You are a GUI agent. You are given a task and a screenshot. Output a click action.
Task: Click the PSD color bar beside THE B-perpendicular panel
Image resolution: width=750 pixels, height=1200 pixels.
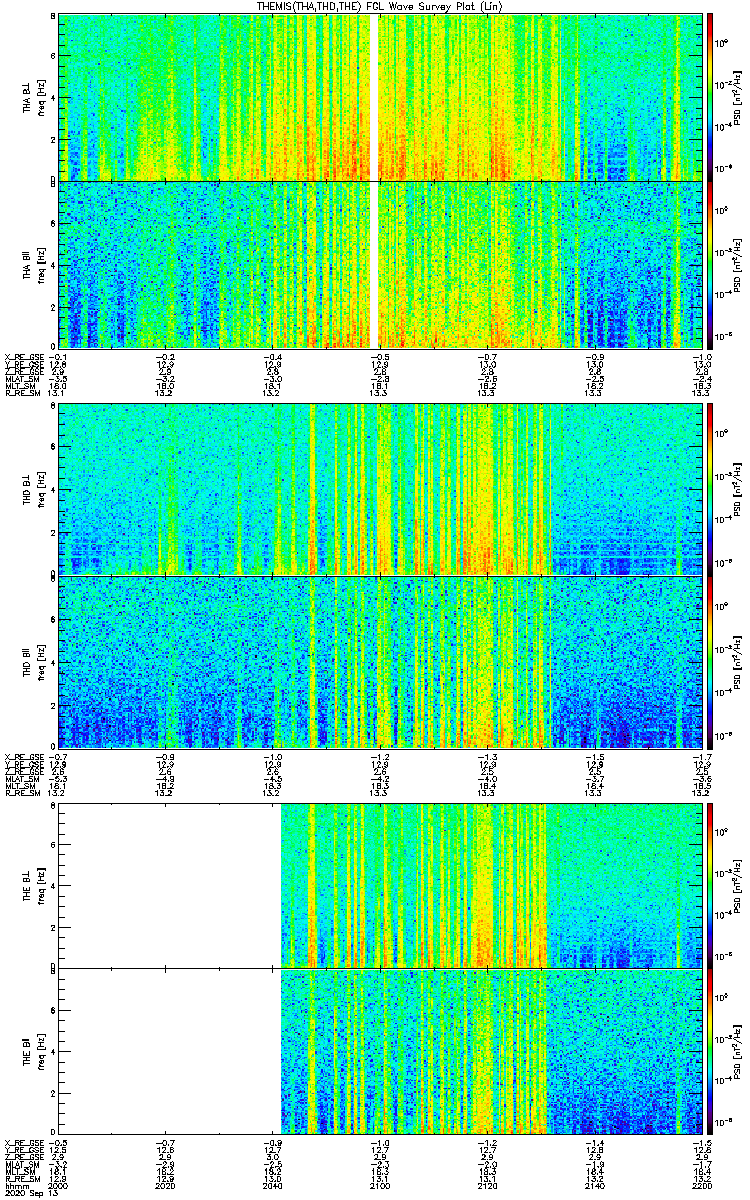click(710, 886)
